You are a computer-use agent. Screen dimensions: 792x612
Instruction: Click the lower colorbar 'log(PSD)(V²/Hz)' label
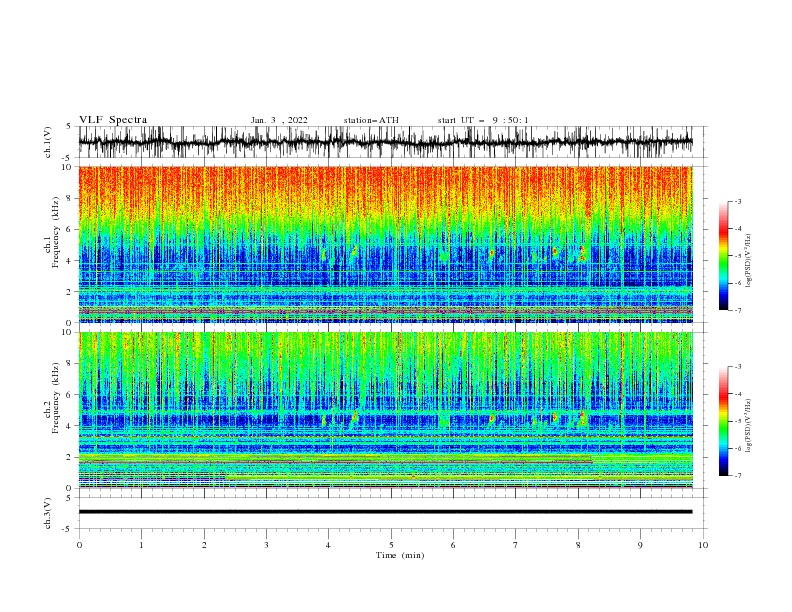[x=749, y=425]
